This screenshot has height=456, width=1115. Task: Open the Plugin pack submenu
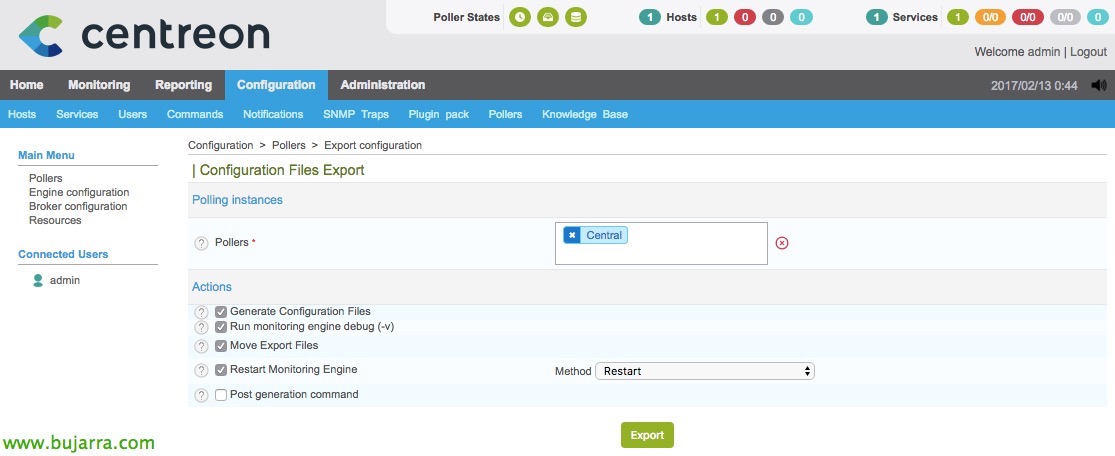point(438,114)
